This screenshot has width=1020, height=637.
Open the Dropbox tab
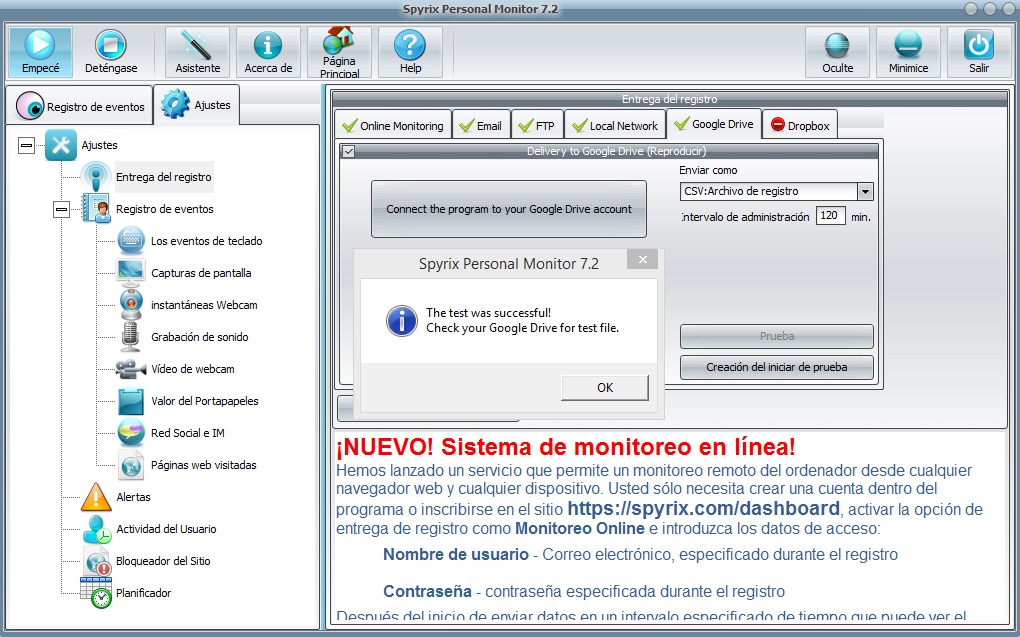[x=799, y=126]
